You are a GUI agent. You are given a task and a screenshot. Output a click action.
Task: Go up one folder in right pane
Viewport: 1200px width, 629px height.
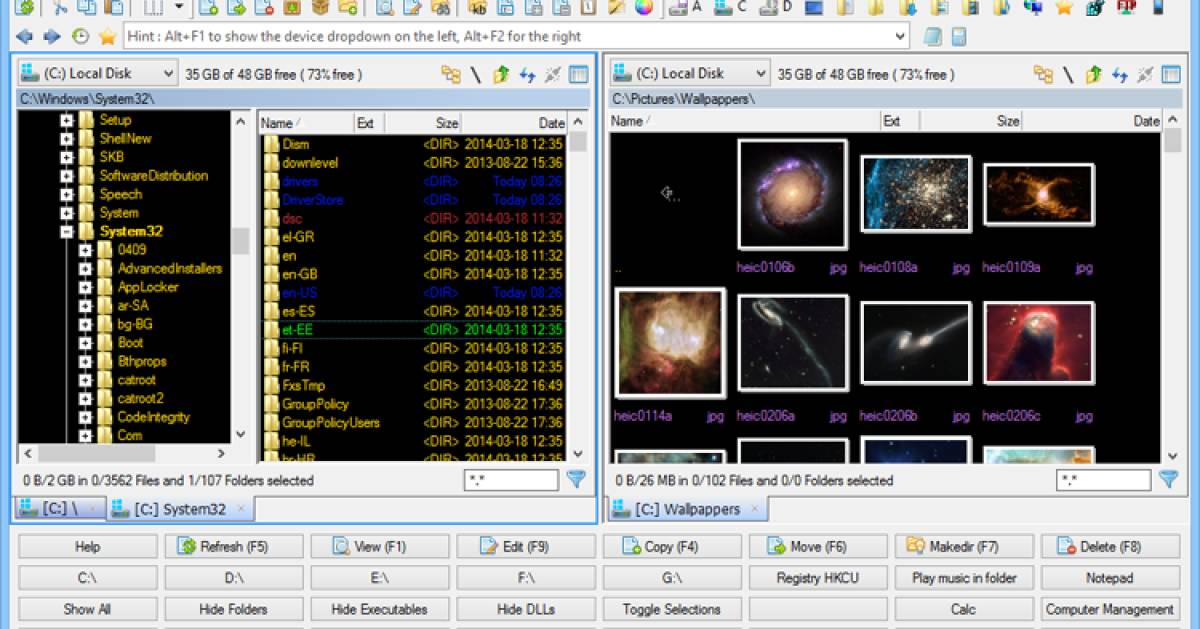1094,74
